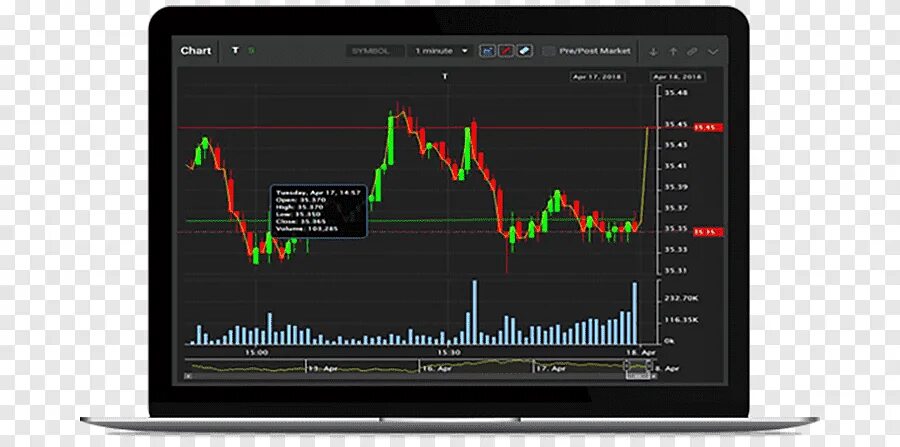This screenshot has height=447, width=900.
Task: Click the Chart panel title
Action: 196,50
